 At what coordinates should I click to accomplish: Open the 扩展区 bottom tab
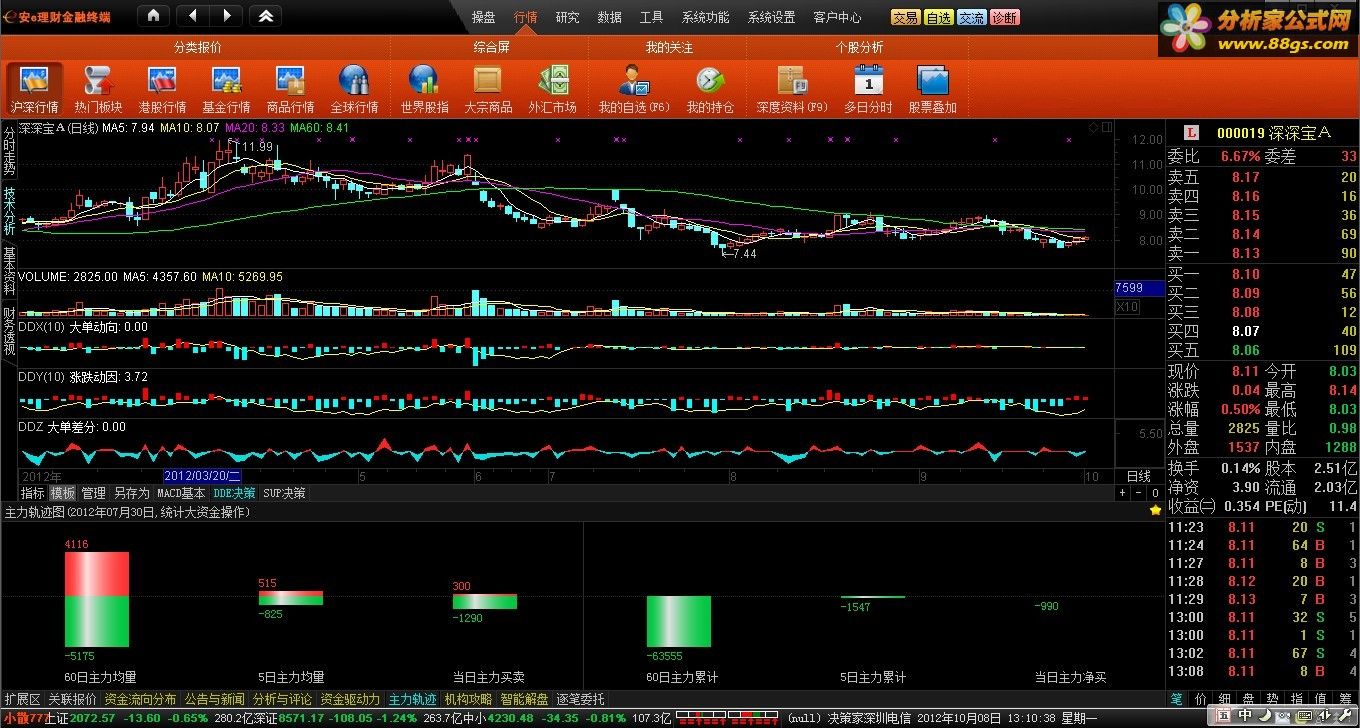click(22, 699)
